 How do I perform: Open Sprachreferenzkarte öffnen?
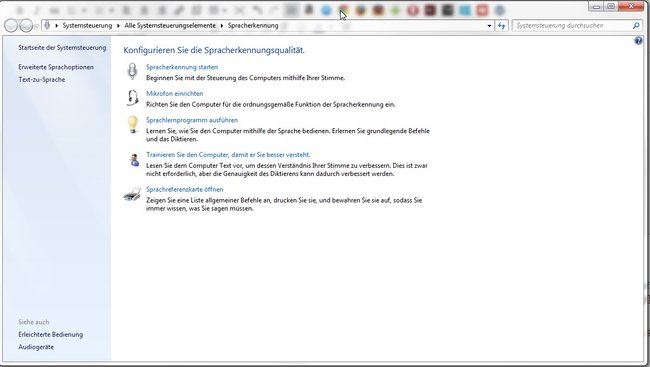point(184,190)
